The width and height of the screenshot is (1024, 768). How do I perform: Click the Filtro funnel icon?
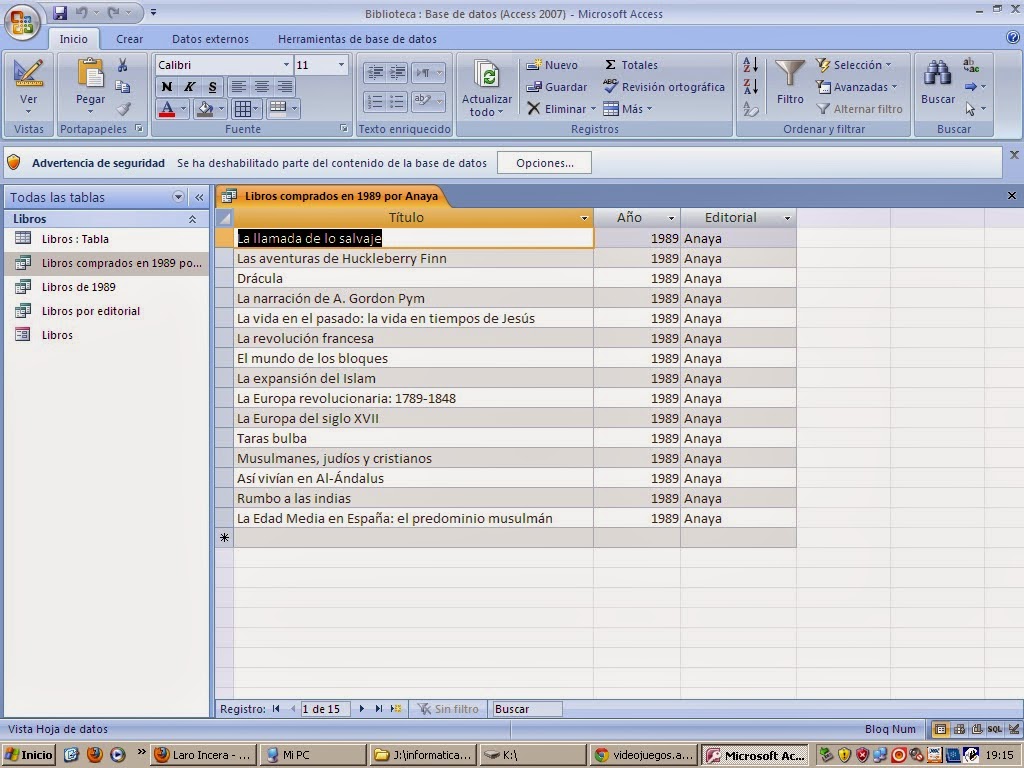click(x=790, y=73)
